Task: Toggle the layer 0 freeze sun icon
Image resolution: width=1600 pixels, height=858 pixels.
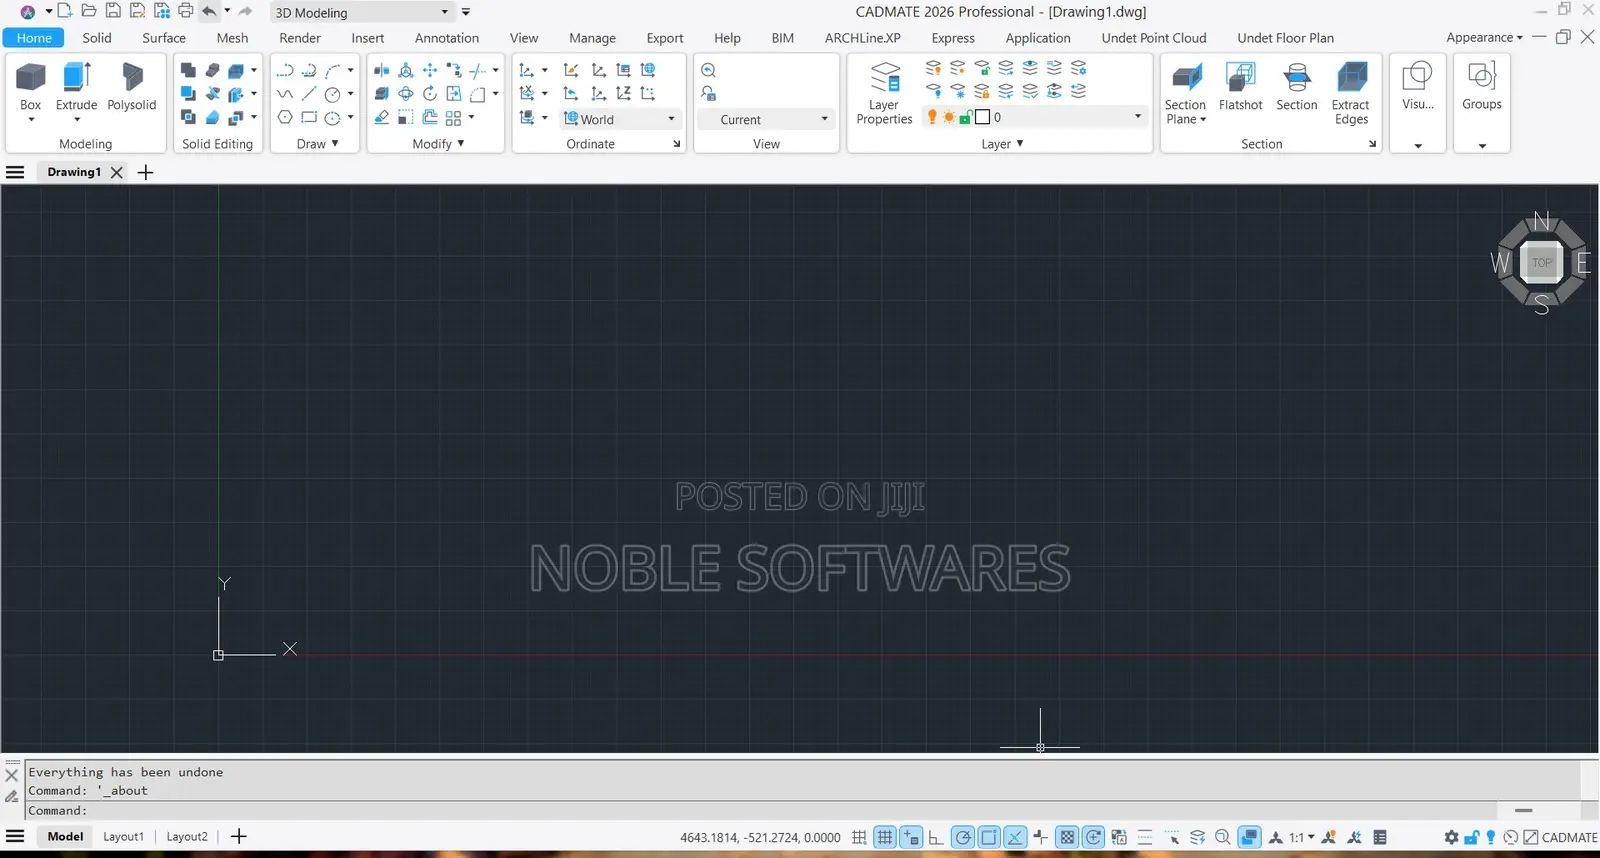Action: click(x=949, y=117)
